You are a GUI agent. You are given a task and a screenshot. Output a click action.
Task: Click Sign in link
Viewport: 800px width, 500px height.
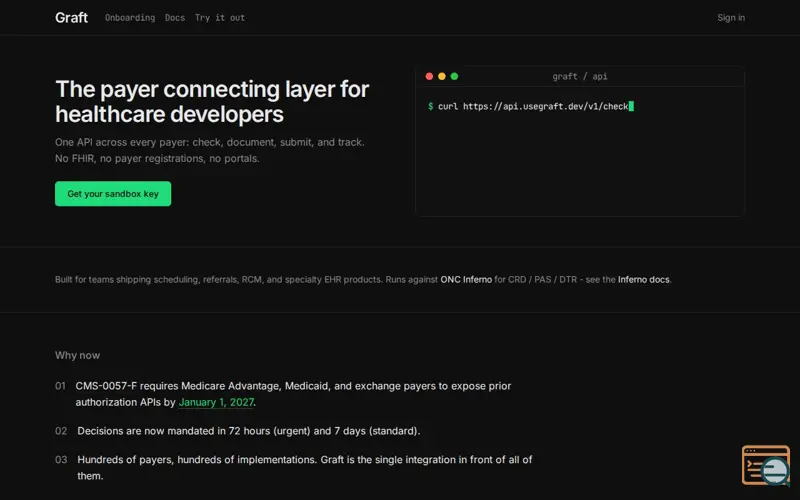click(x=731, y=18)
